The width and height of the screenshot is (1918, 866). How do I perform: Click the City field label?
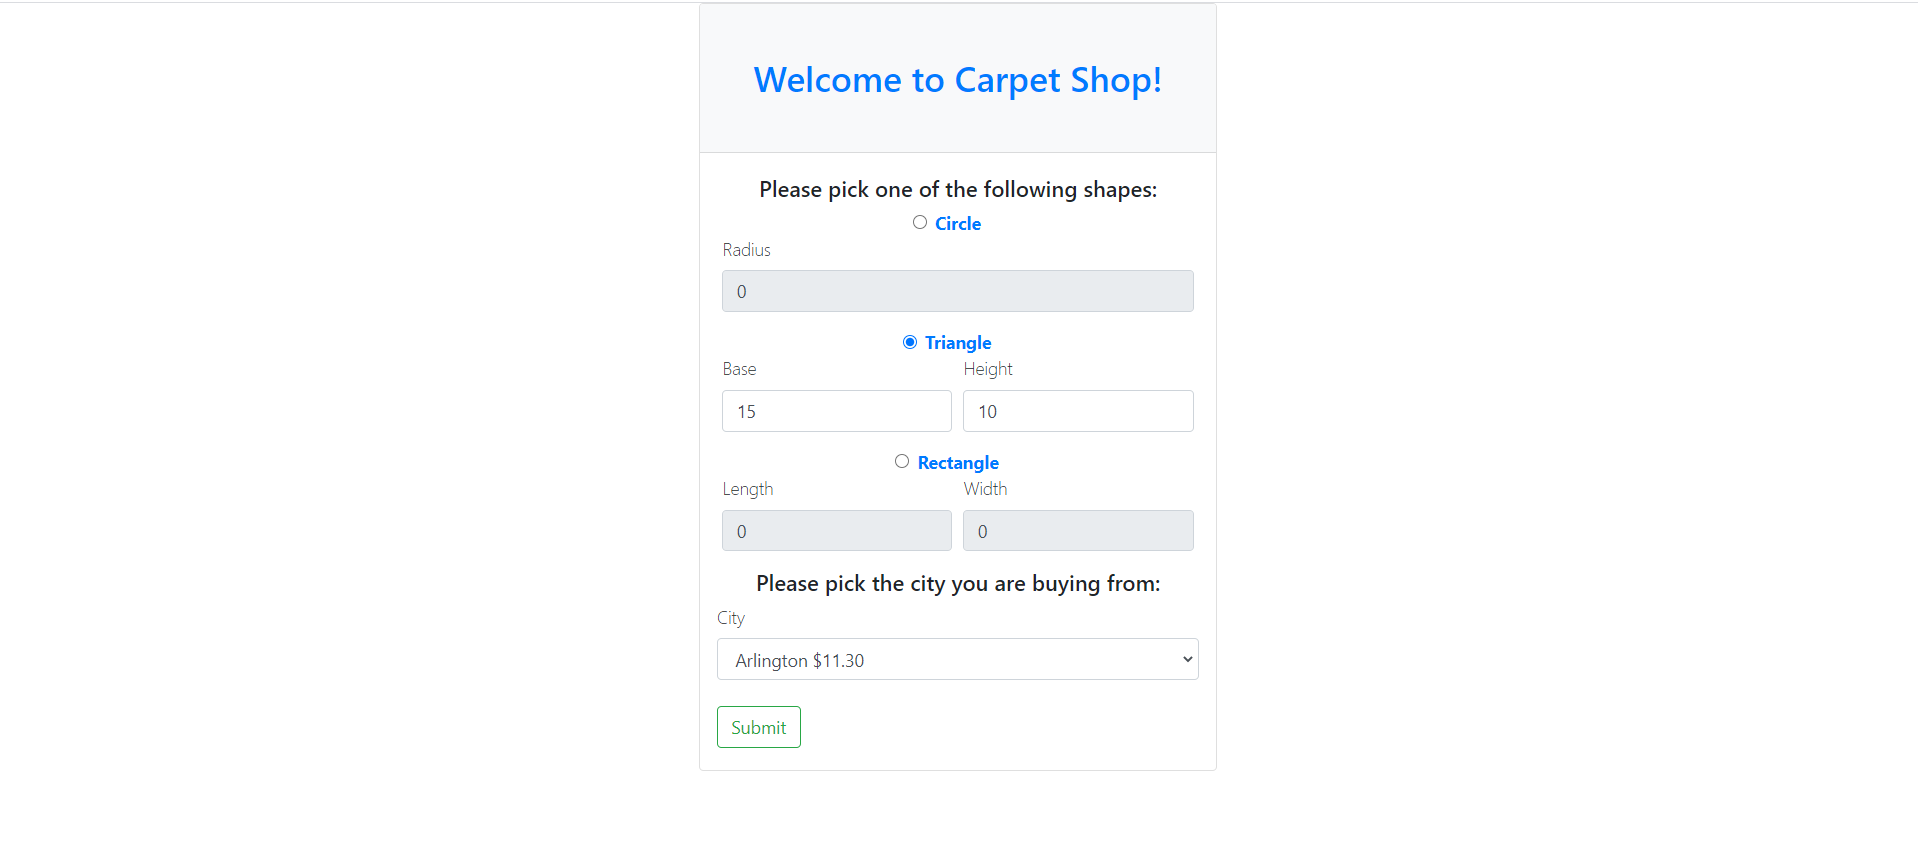click(730, 618)
